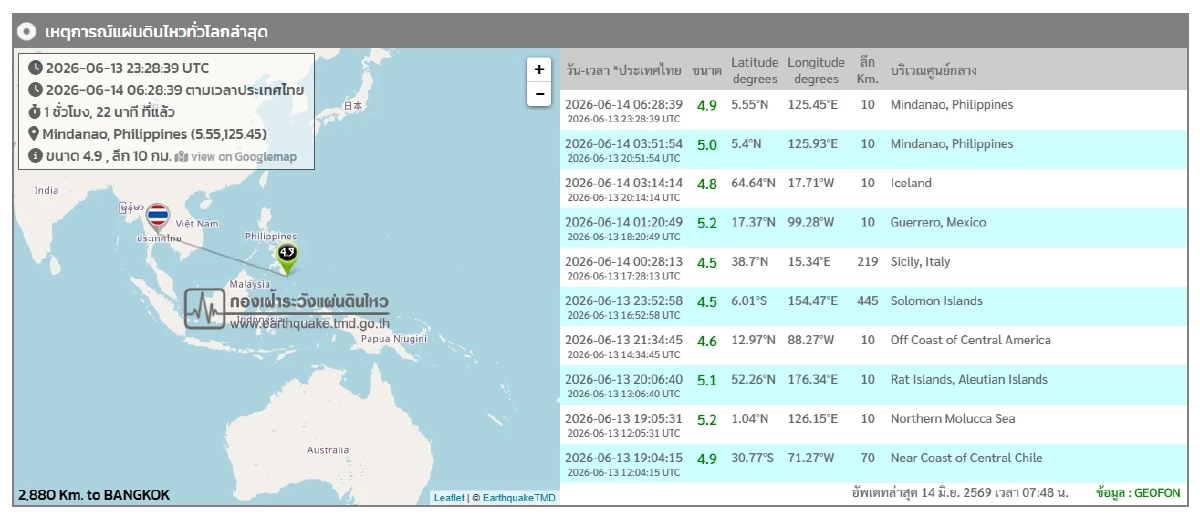Select the Rat Islands, Aleutian Islands row
Screen dimensions: 1200x527
pyautogui.click(x=871, y=385)
